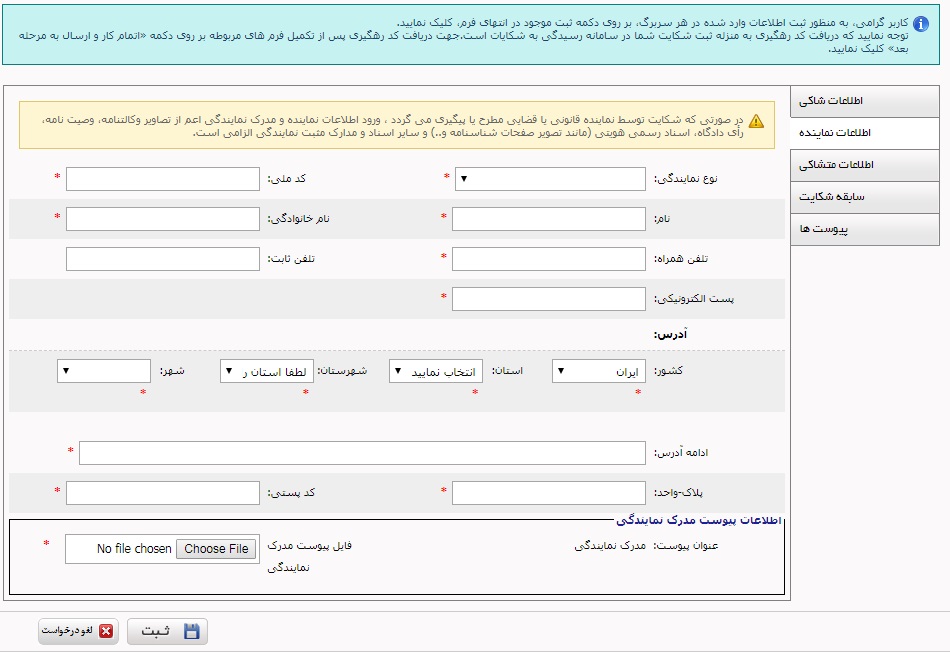Click the نام خانوادگی input field
Screen dimensions: 950x652
[163, 219]
